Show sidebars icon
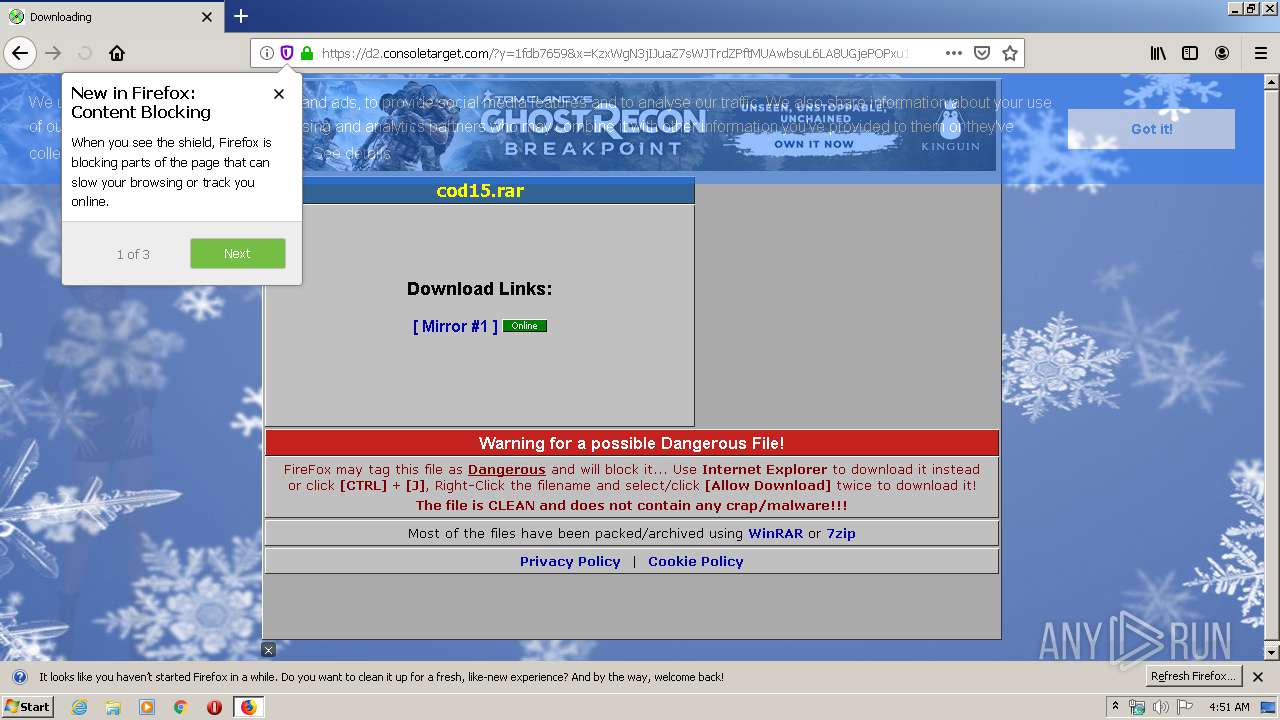Viewport: 1280px width, 720px height. [1190, 53]
